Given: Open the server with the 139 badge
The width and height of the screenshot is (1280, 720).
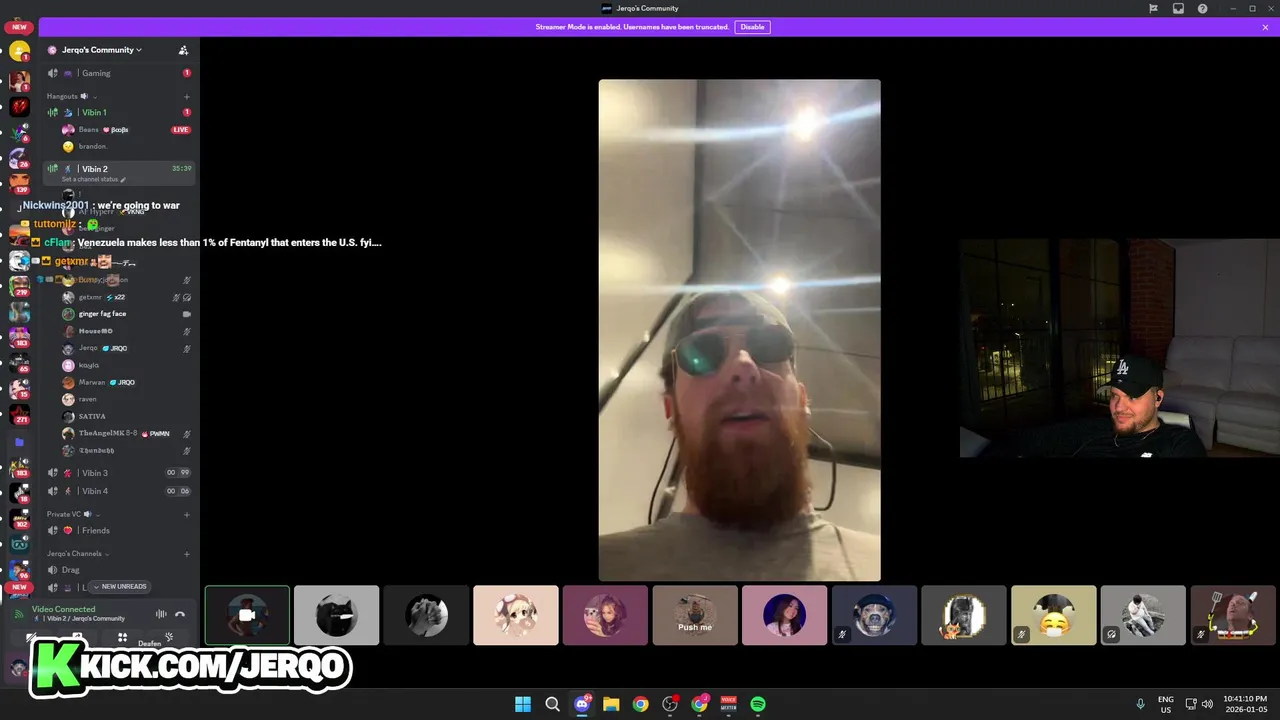Looking at the screenshot, I should 19,182.
